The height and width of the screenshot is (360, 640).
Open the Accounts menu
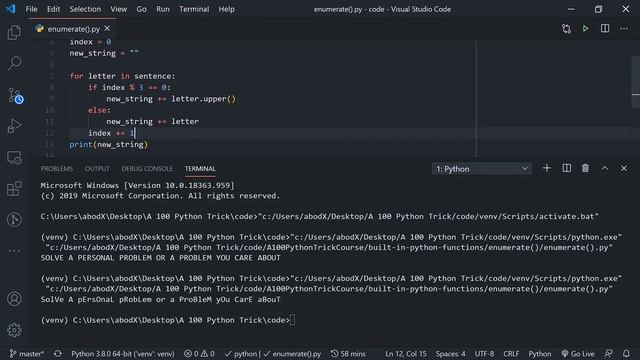click(14, 299)
